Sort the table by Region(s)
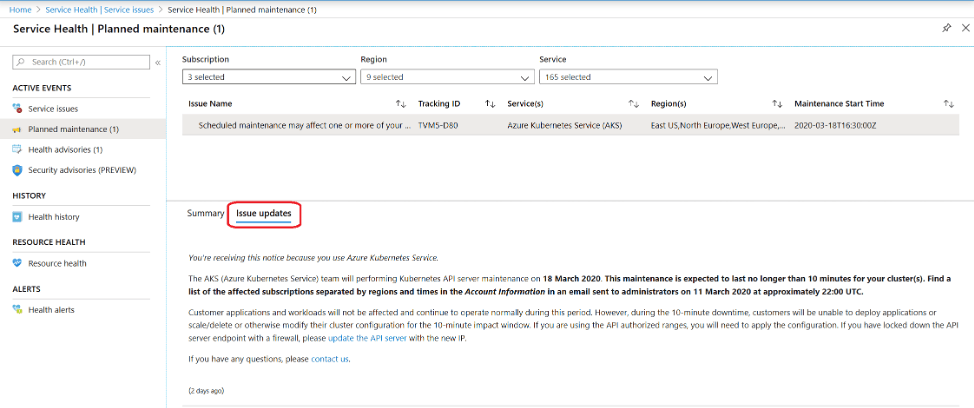The image size is (974, 408). [x=777, y=104]
